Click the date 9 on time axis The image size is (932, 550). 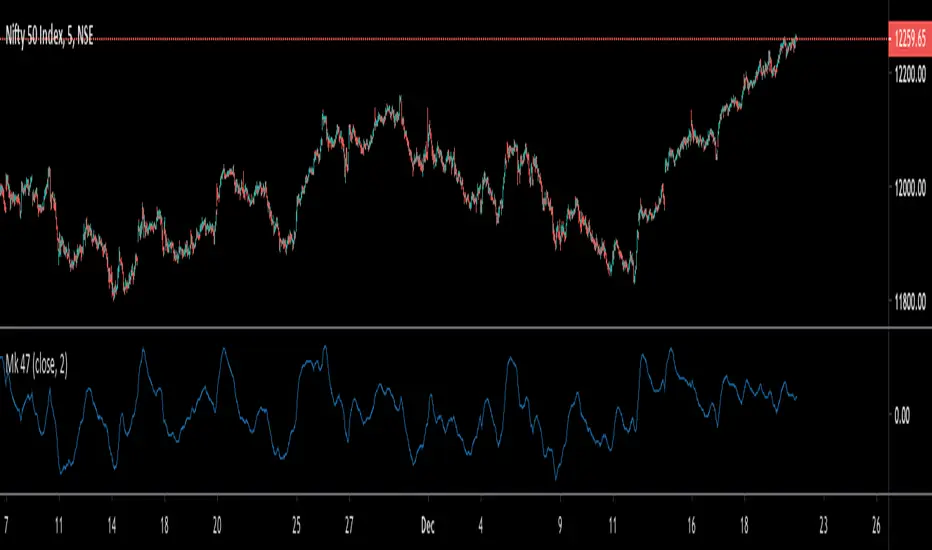(560, 526)
